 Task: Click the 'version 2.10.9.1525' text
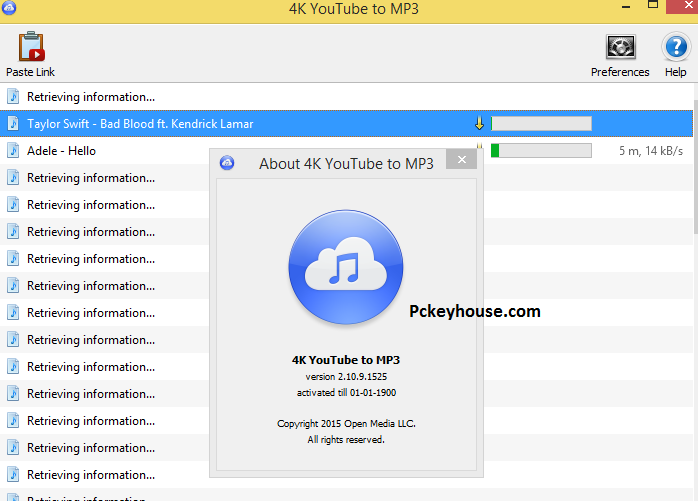(346, 377)
